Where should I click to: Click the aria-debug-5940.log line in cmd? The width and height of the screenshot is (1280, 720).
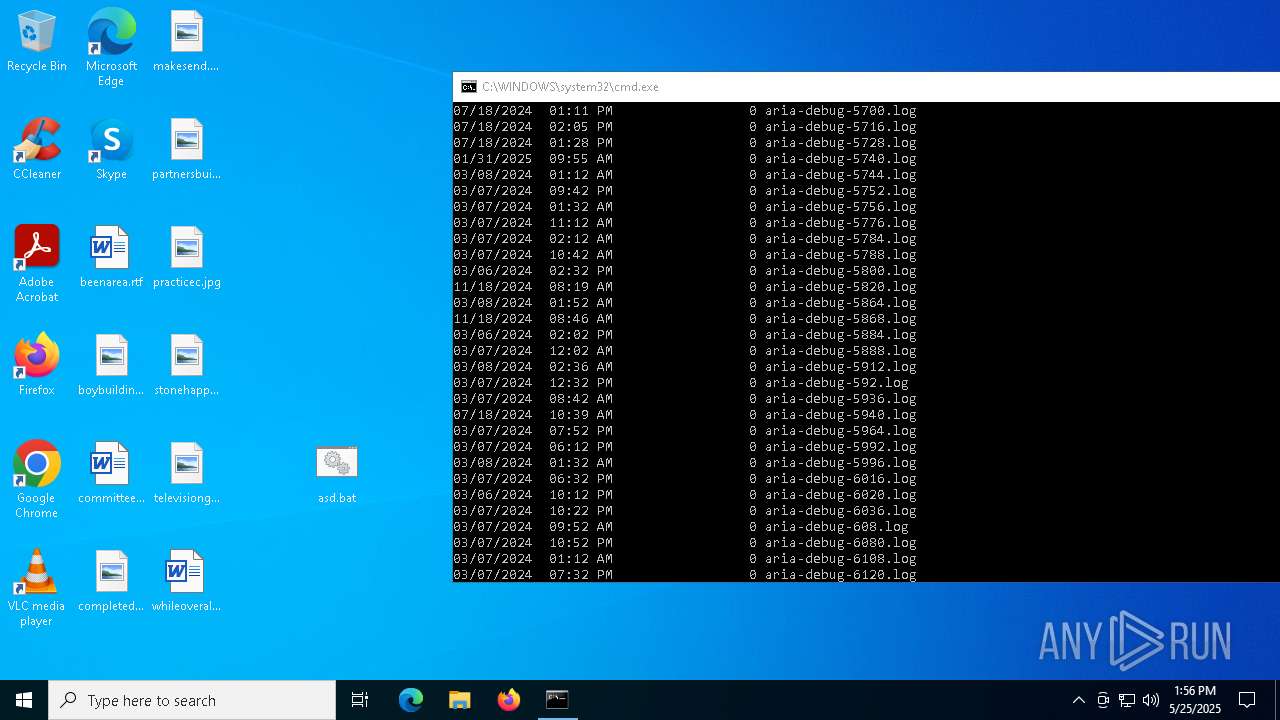[x=685, y=415]
